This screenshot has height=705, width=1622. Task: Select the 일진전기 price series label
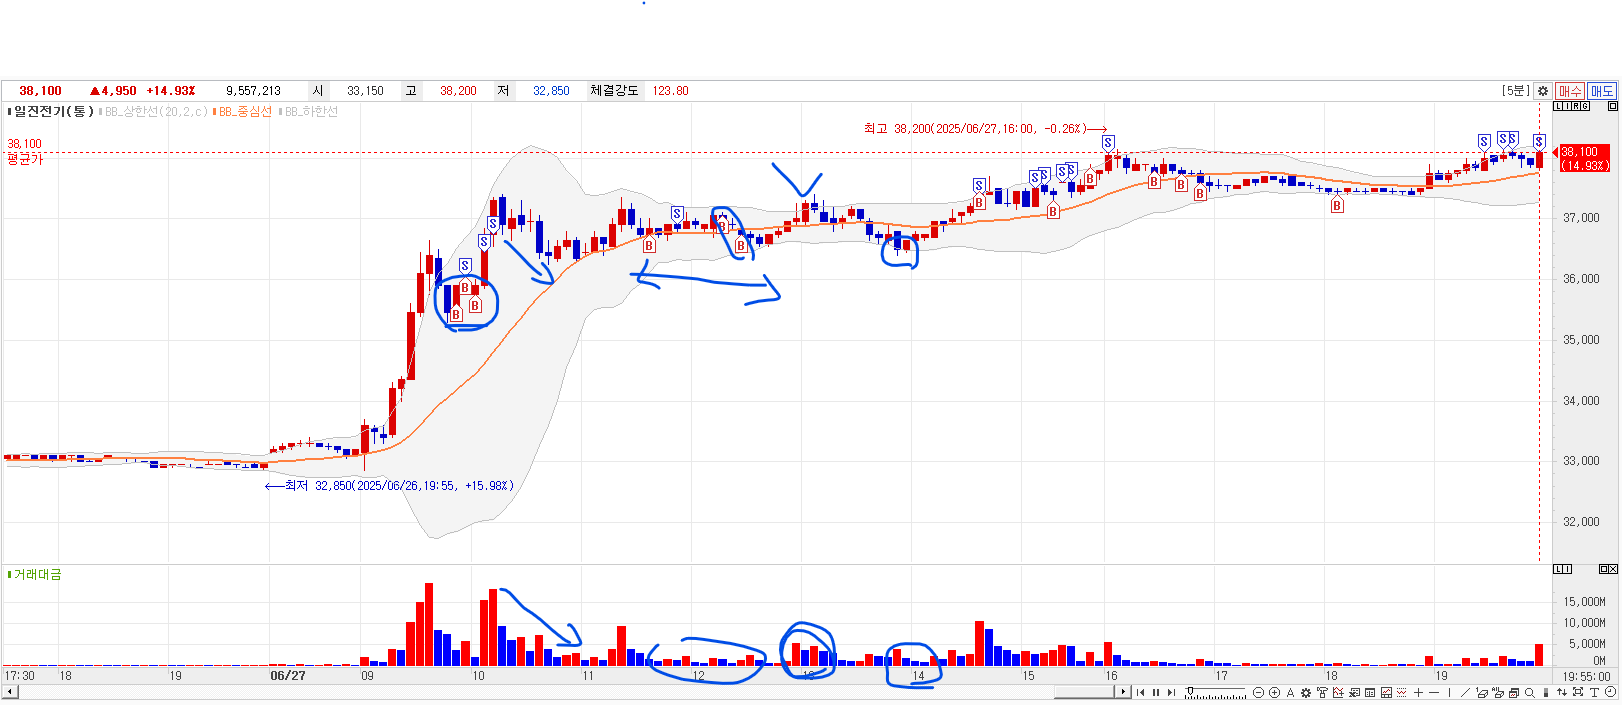coord(53,111)
